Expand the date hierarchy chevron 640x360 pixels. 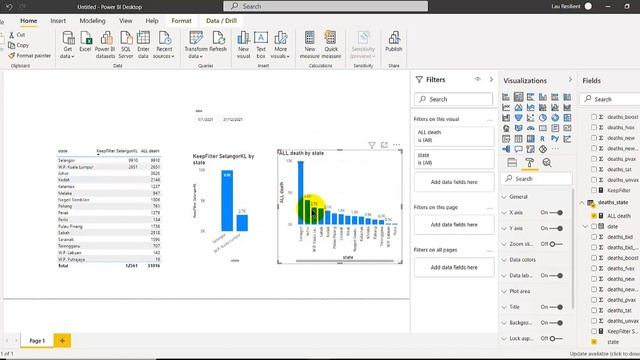click(586, 226)
